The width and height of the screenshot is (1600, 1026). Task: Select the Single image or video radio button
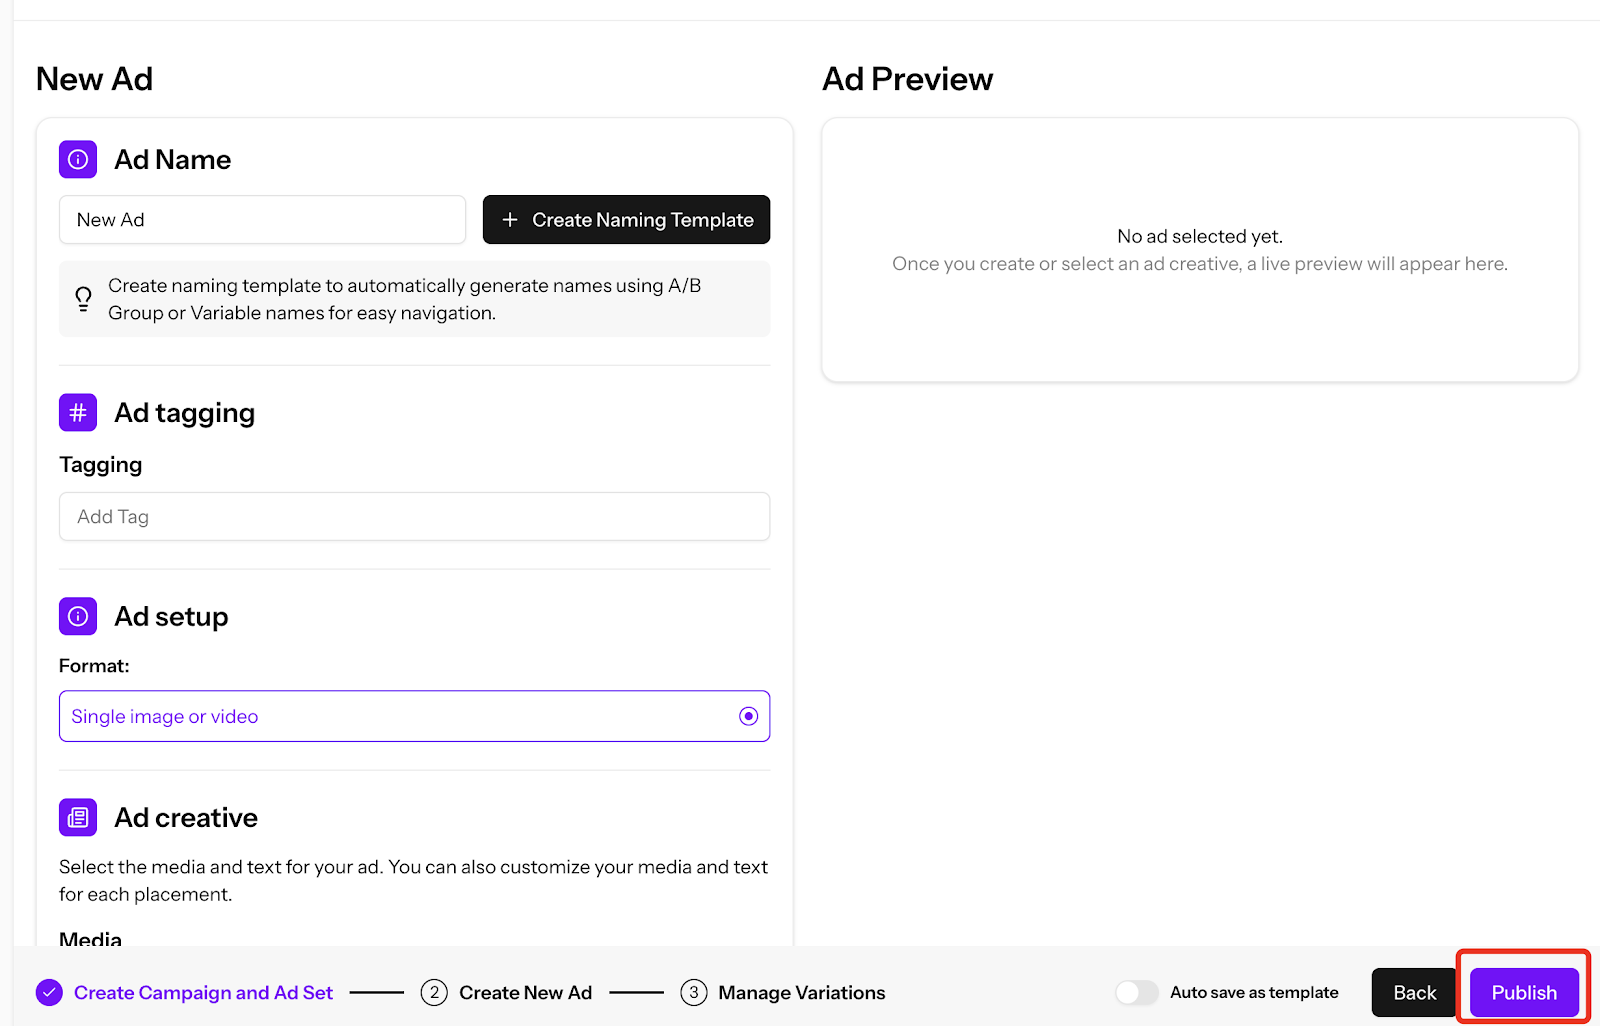(x=748, y=716)
